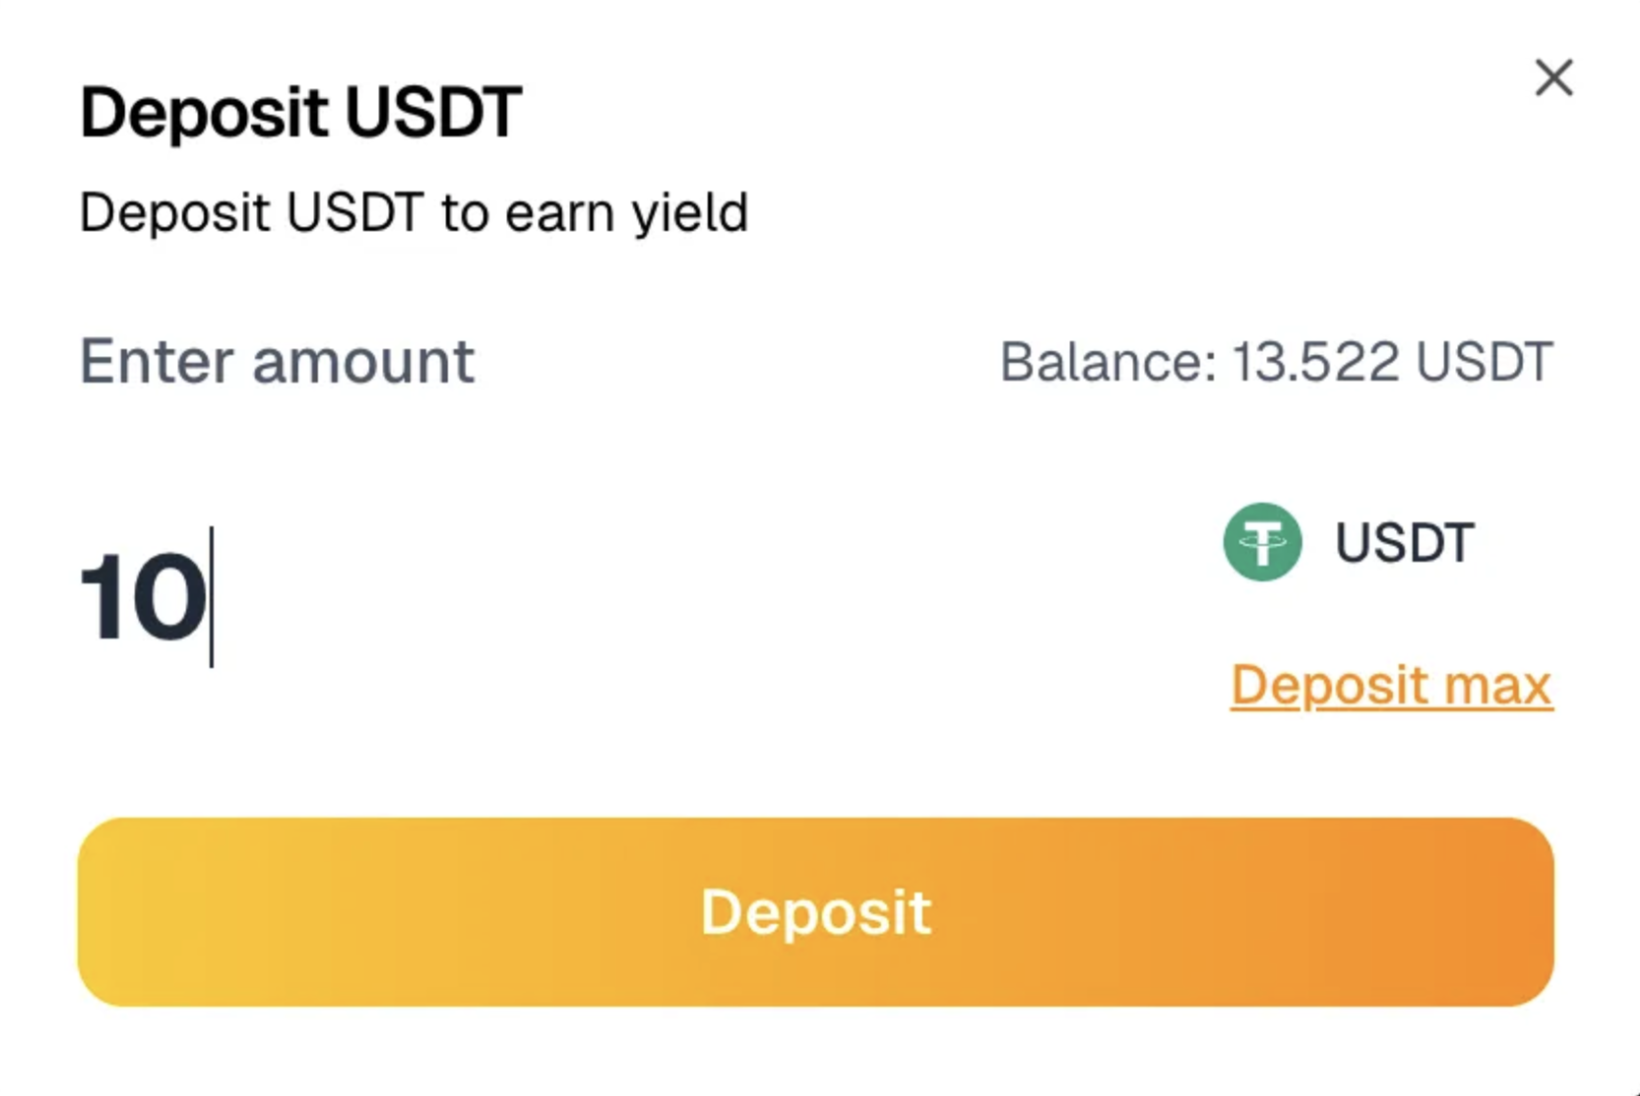Screen dimensions: 1640x1096
Task: Click the Deposit USDT to earn yield subtitle
Action: (x=415, y=211)
